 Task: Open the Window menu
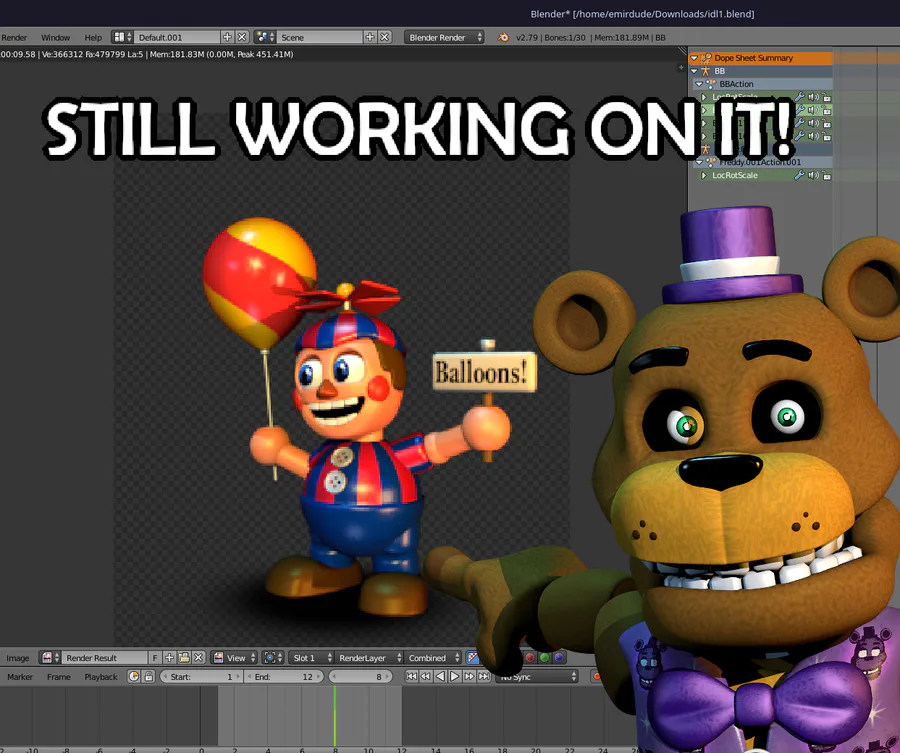coord(55,37)
